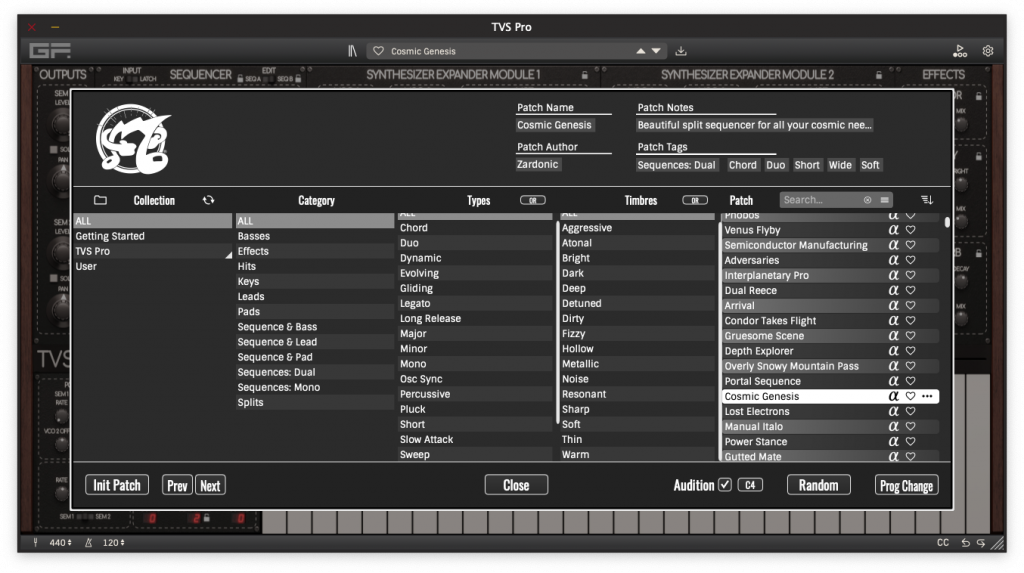Click the play preview icon in top bar

point(960,51)
